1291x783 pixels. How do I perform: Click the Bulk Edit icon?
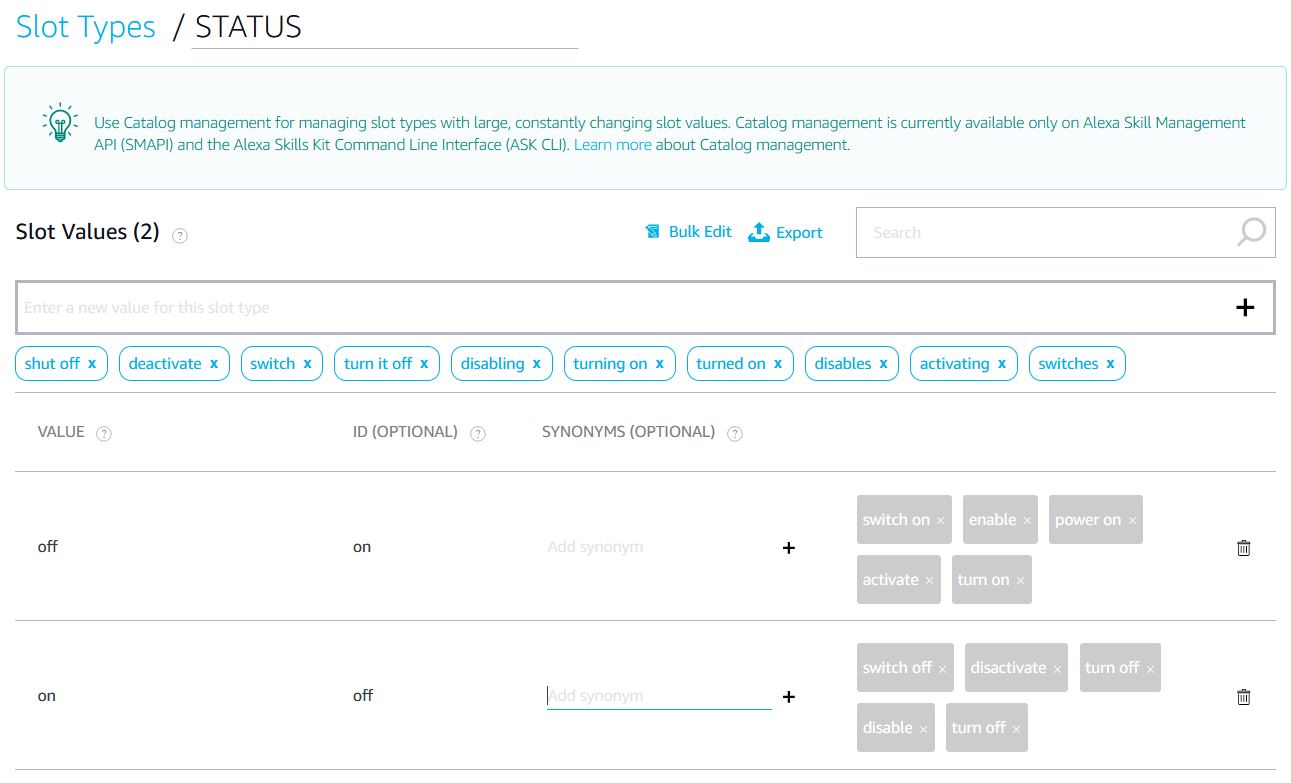click(652, 231)
